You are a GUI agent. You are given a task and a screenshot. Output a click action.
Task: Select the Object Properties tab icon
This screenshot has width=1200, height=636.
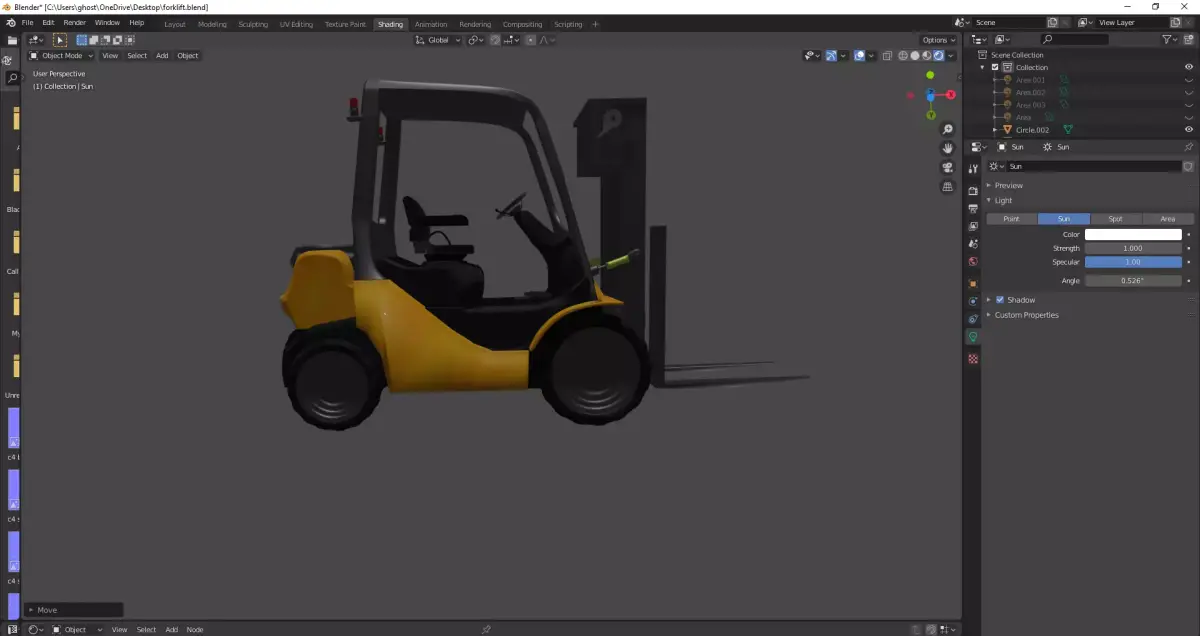click(x=973, y=283)
